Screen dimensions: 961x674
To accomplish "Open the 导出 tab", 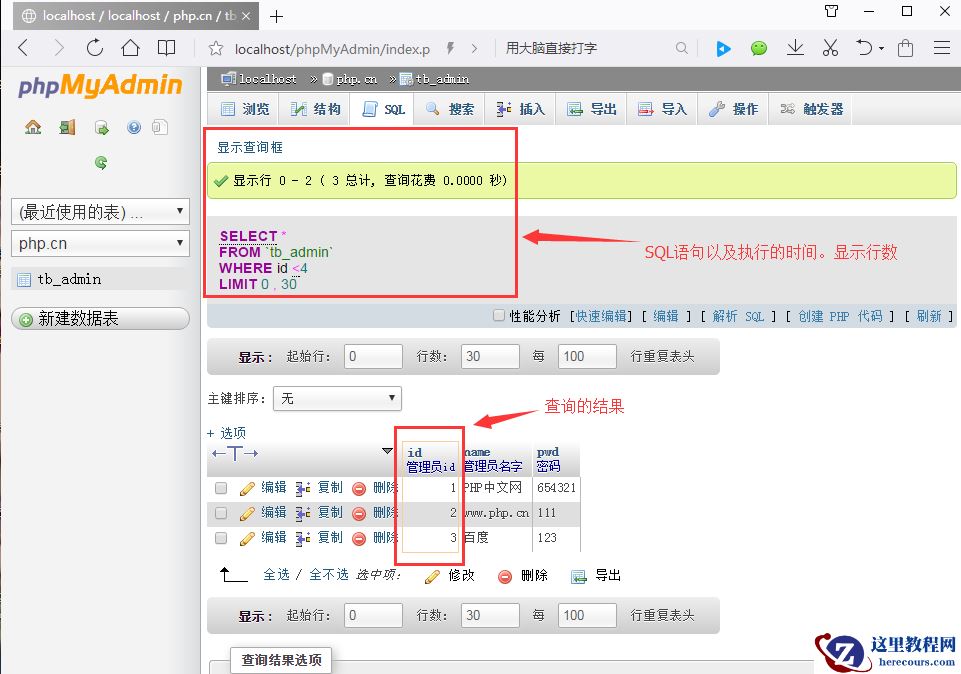I will [x=591, y=109].
